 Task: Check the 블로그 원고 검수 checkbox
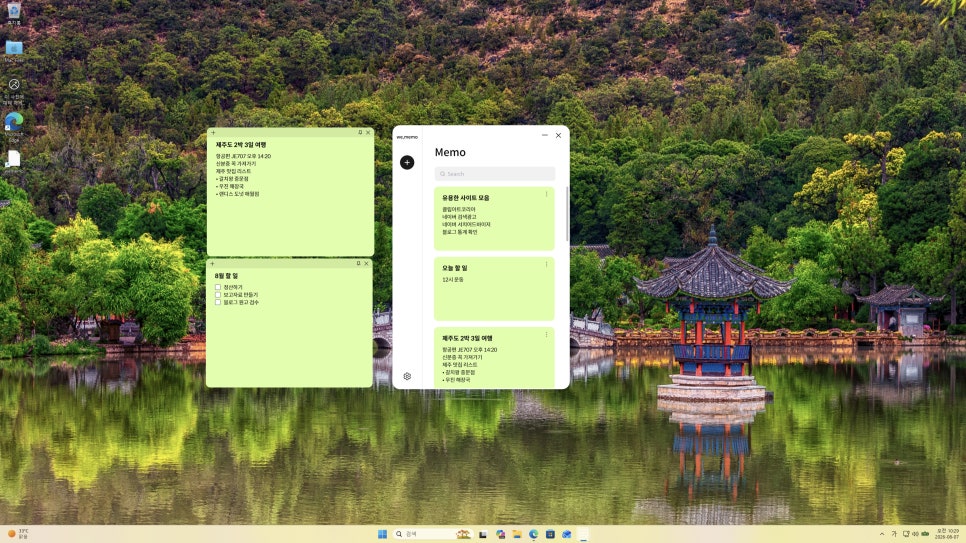click(217, 302)
